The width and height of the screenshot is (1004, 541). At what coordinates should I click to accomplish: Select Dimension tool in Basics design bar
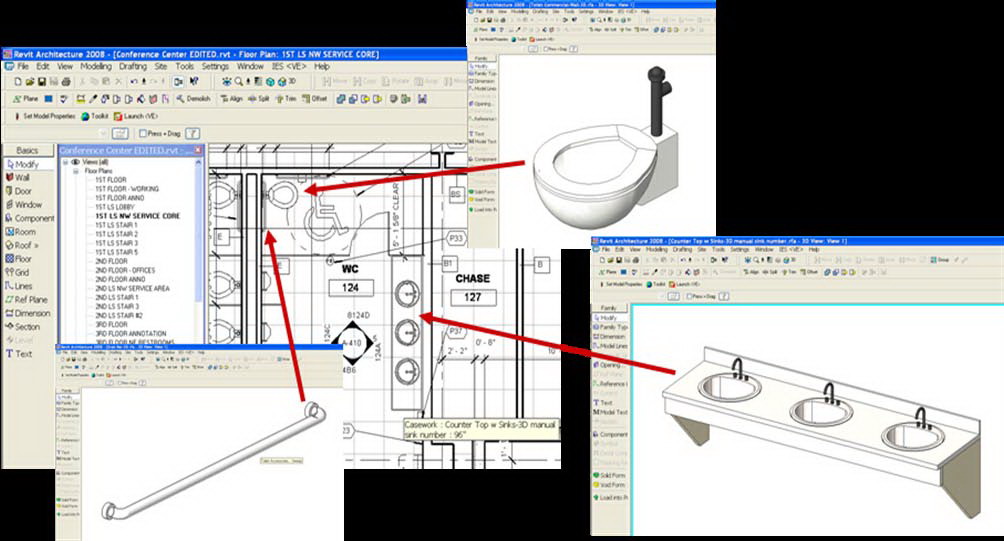(28, 313)
